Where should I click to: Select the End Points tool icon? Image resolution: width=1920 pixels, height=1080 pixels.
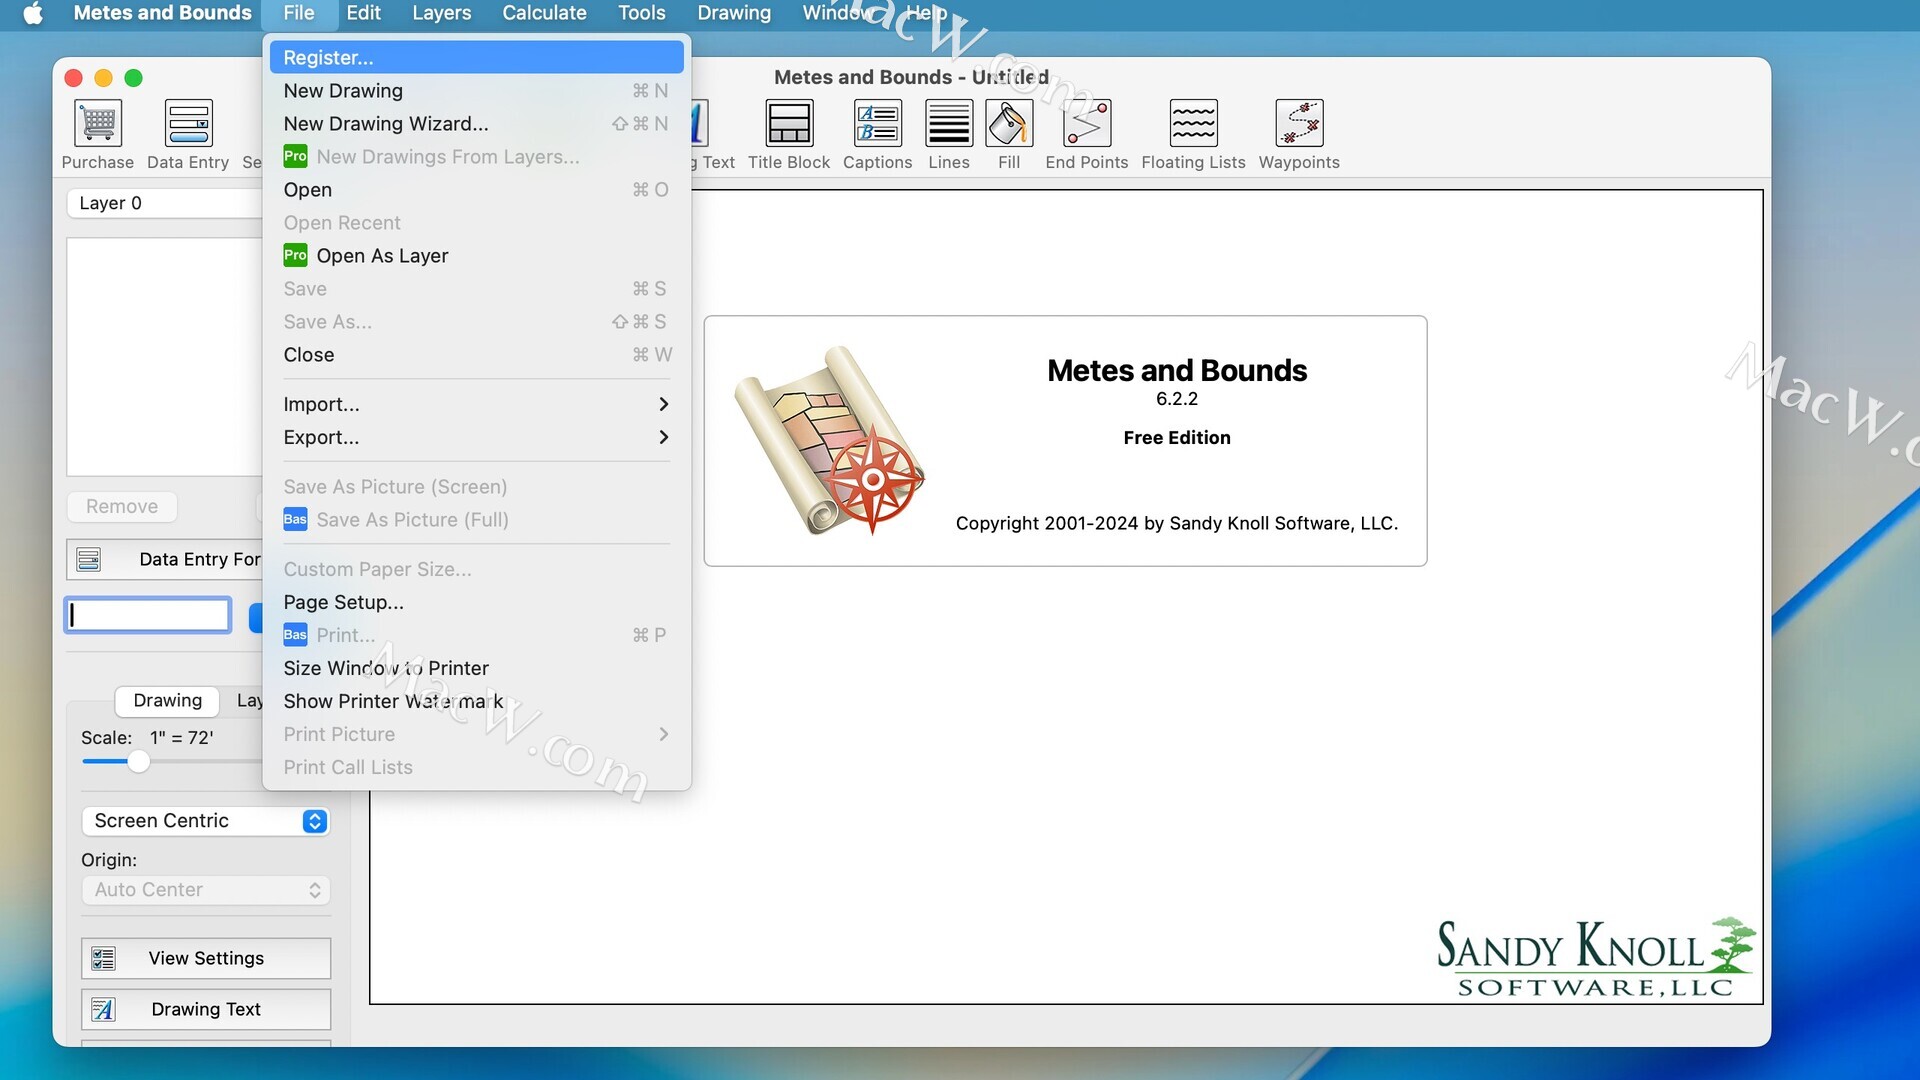click(x=1087, y=123)
